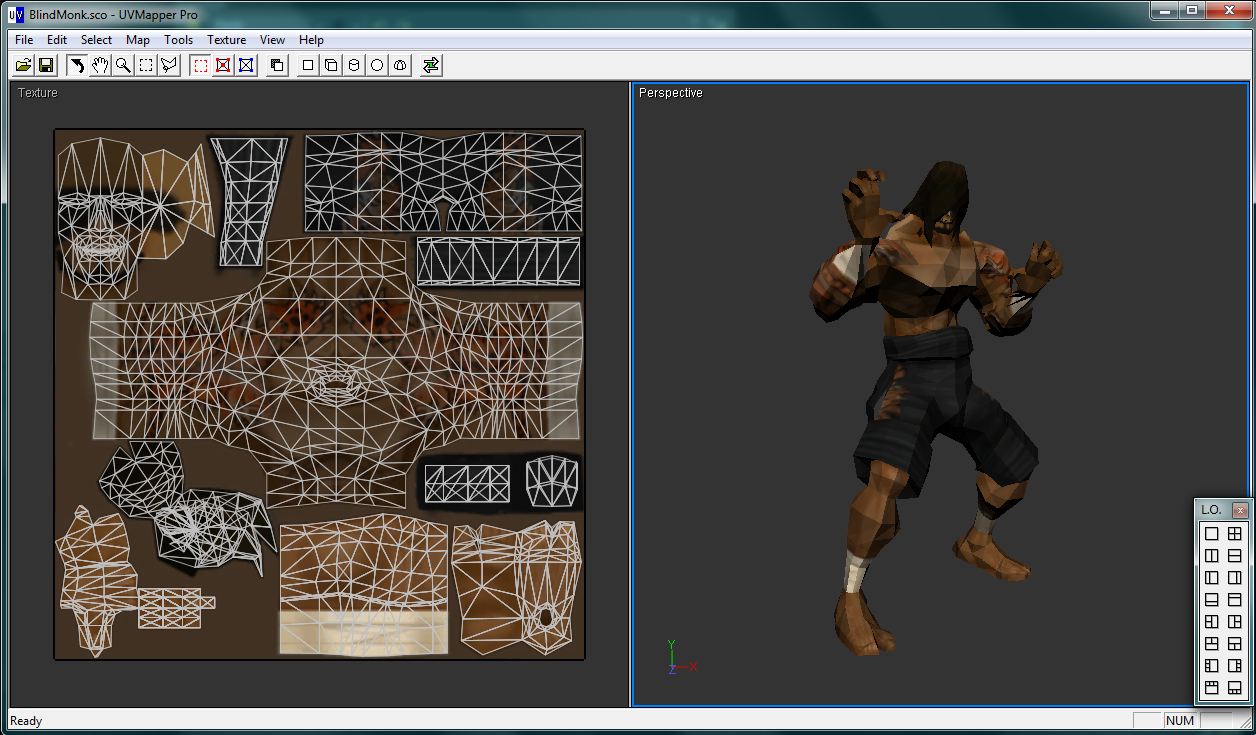
Task: Open the Map menu
Action: pos(138,40)
